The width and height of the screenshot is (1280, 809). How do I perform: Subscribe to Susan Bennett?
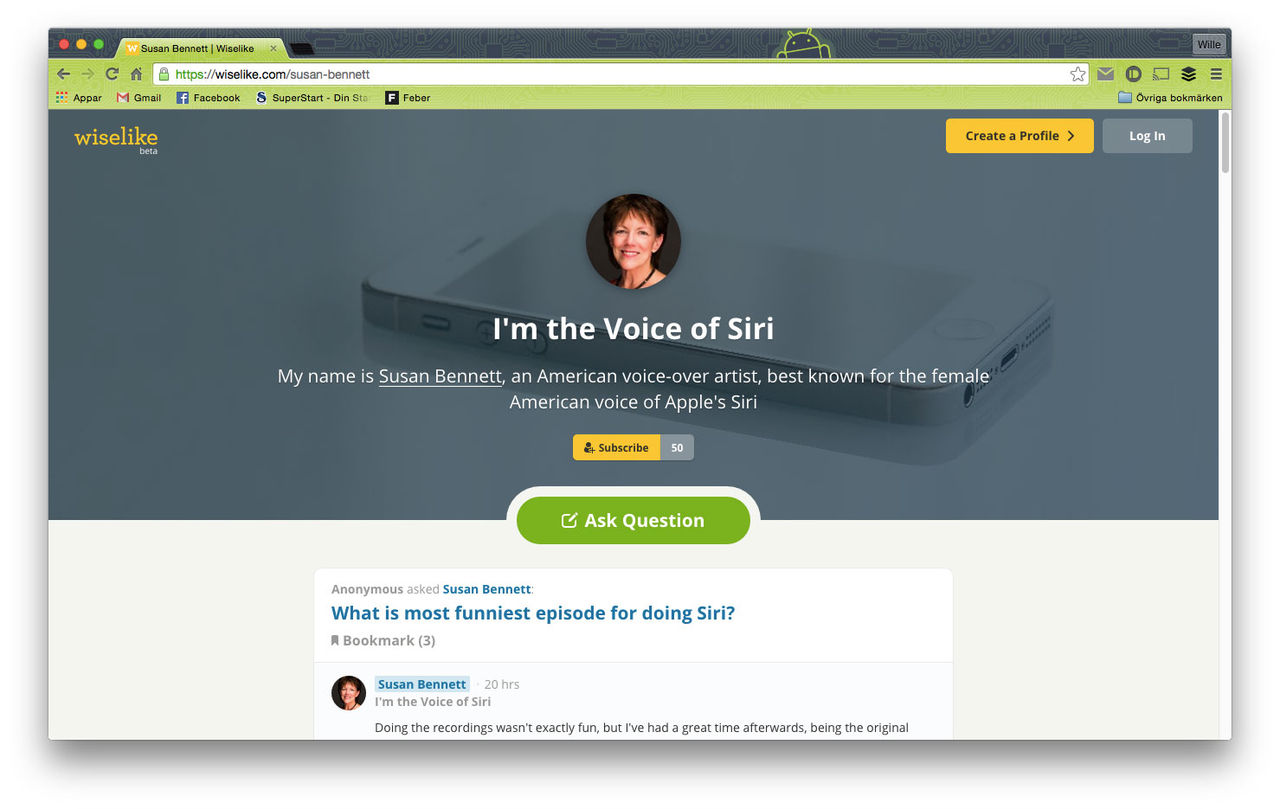[617, 447]
